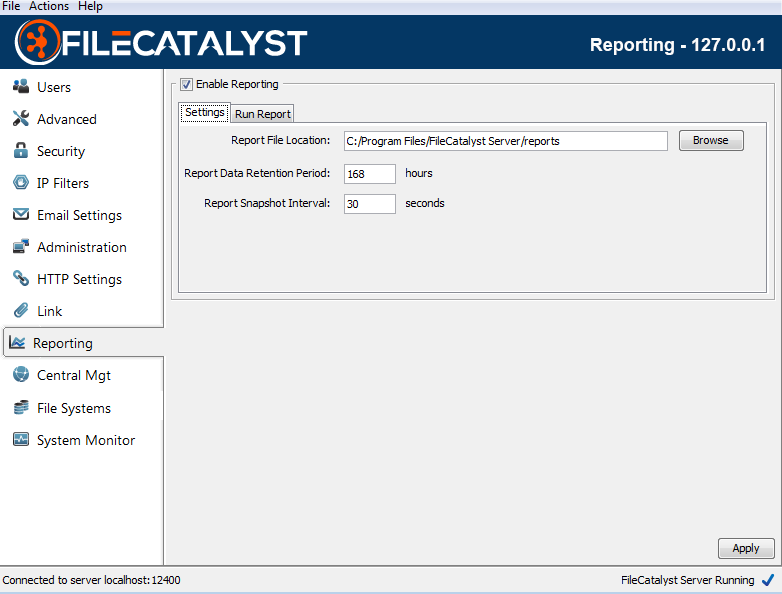Screen dimensions: 782x594
Task: Click the 'Report File Location:' label
Action: (280, 140)
